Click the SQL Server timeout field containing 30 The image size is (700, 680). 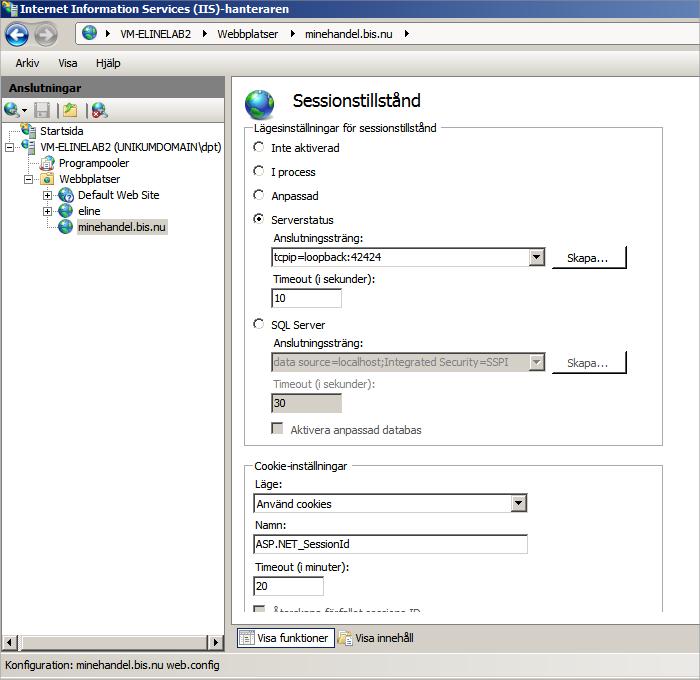[x=306, y=403]
